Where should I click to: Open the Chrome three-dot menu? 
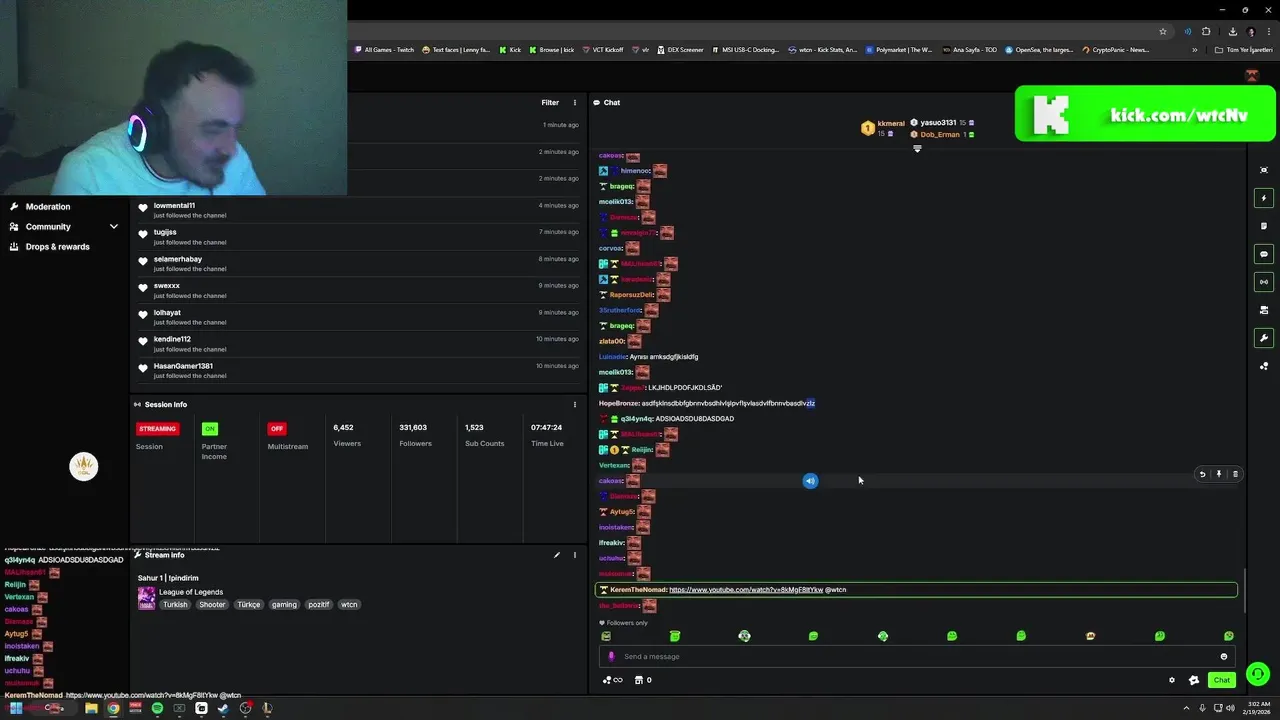click(1267, 31)
